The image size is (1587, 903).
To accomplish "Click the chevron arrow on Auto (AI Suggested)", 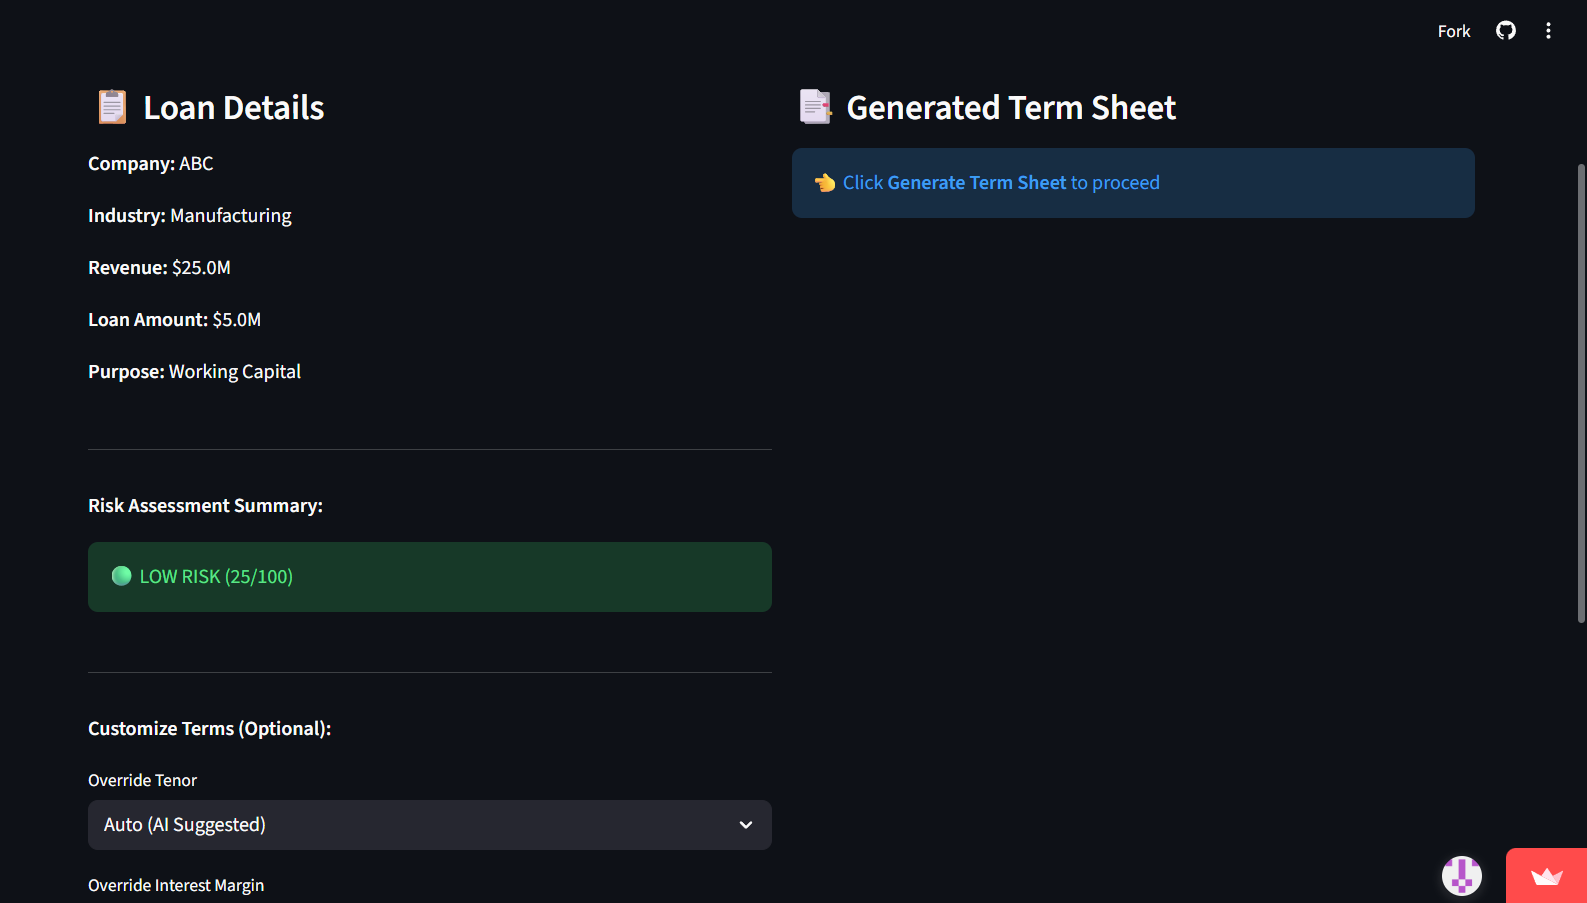I will [745, 825].
